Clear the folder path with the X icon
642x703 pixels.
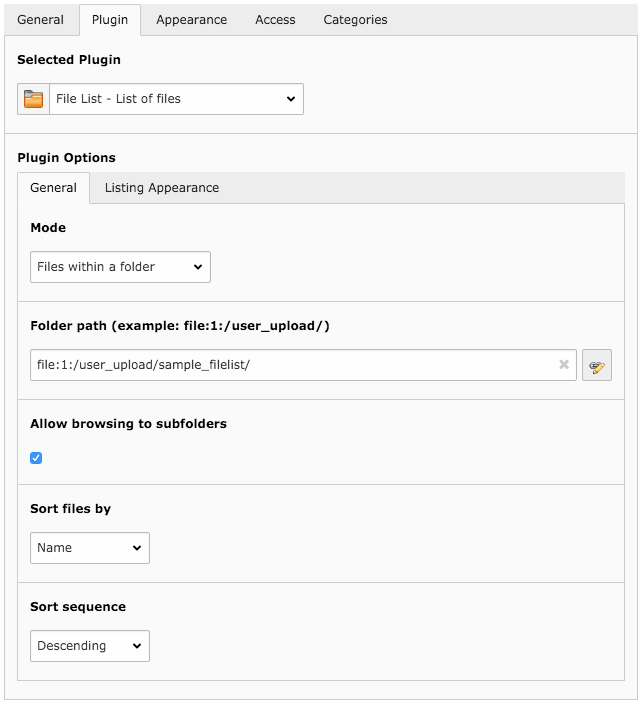pos(564,365)
